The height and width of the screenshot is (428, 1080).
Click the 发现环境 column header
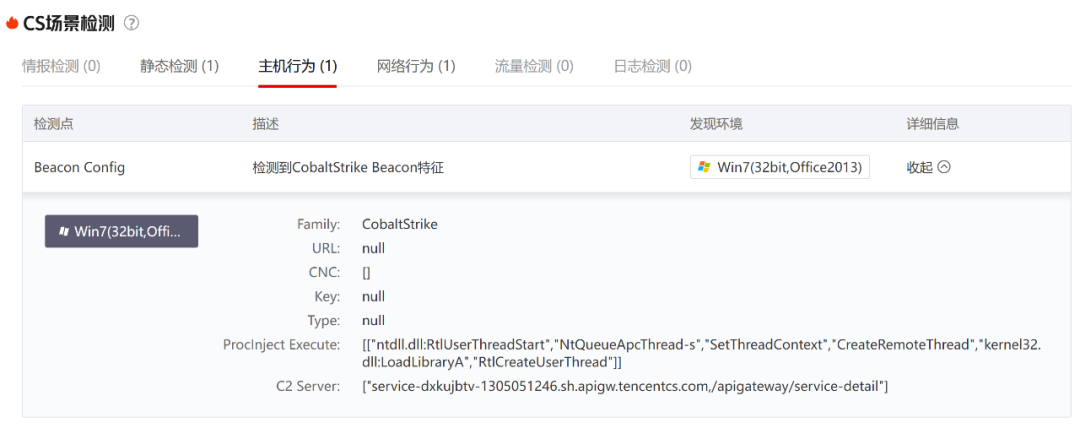(x=716, y=124)
